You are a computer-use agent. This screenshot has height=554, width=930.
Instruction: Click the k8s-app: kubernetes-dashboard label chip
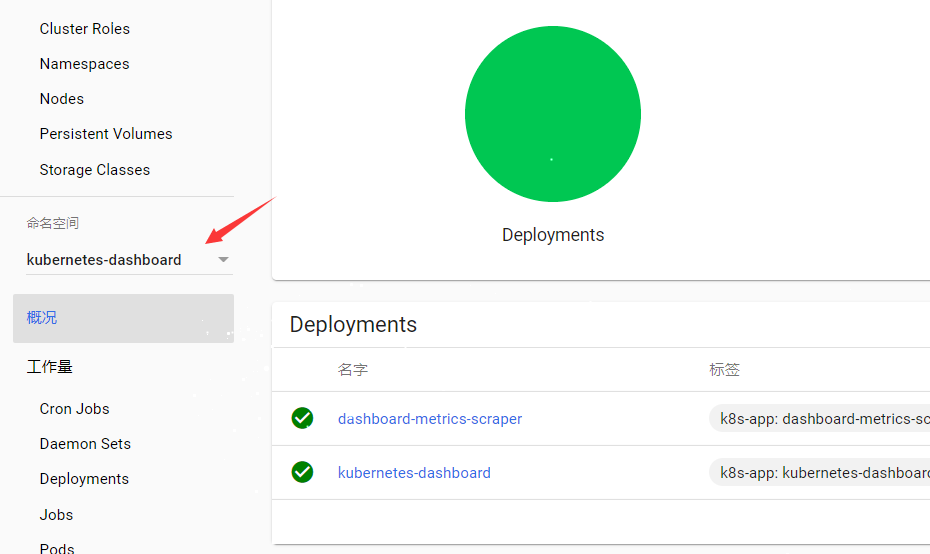point(820,473)
